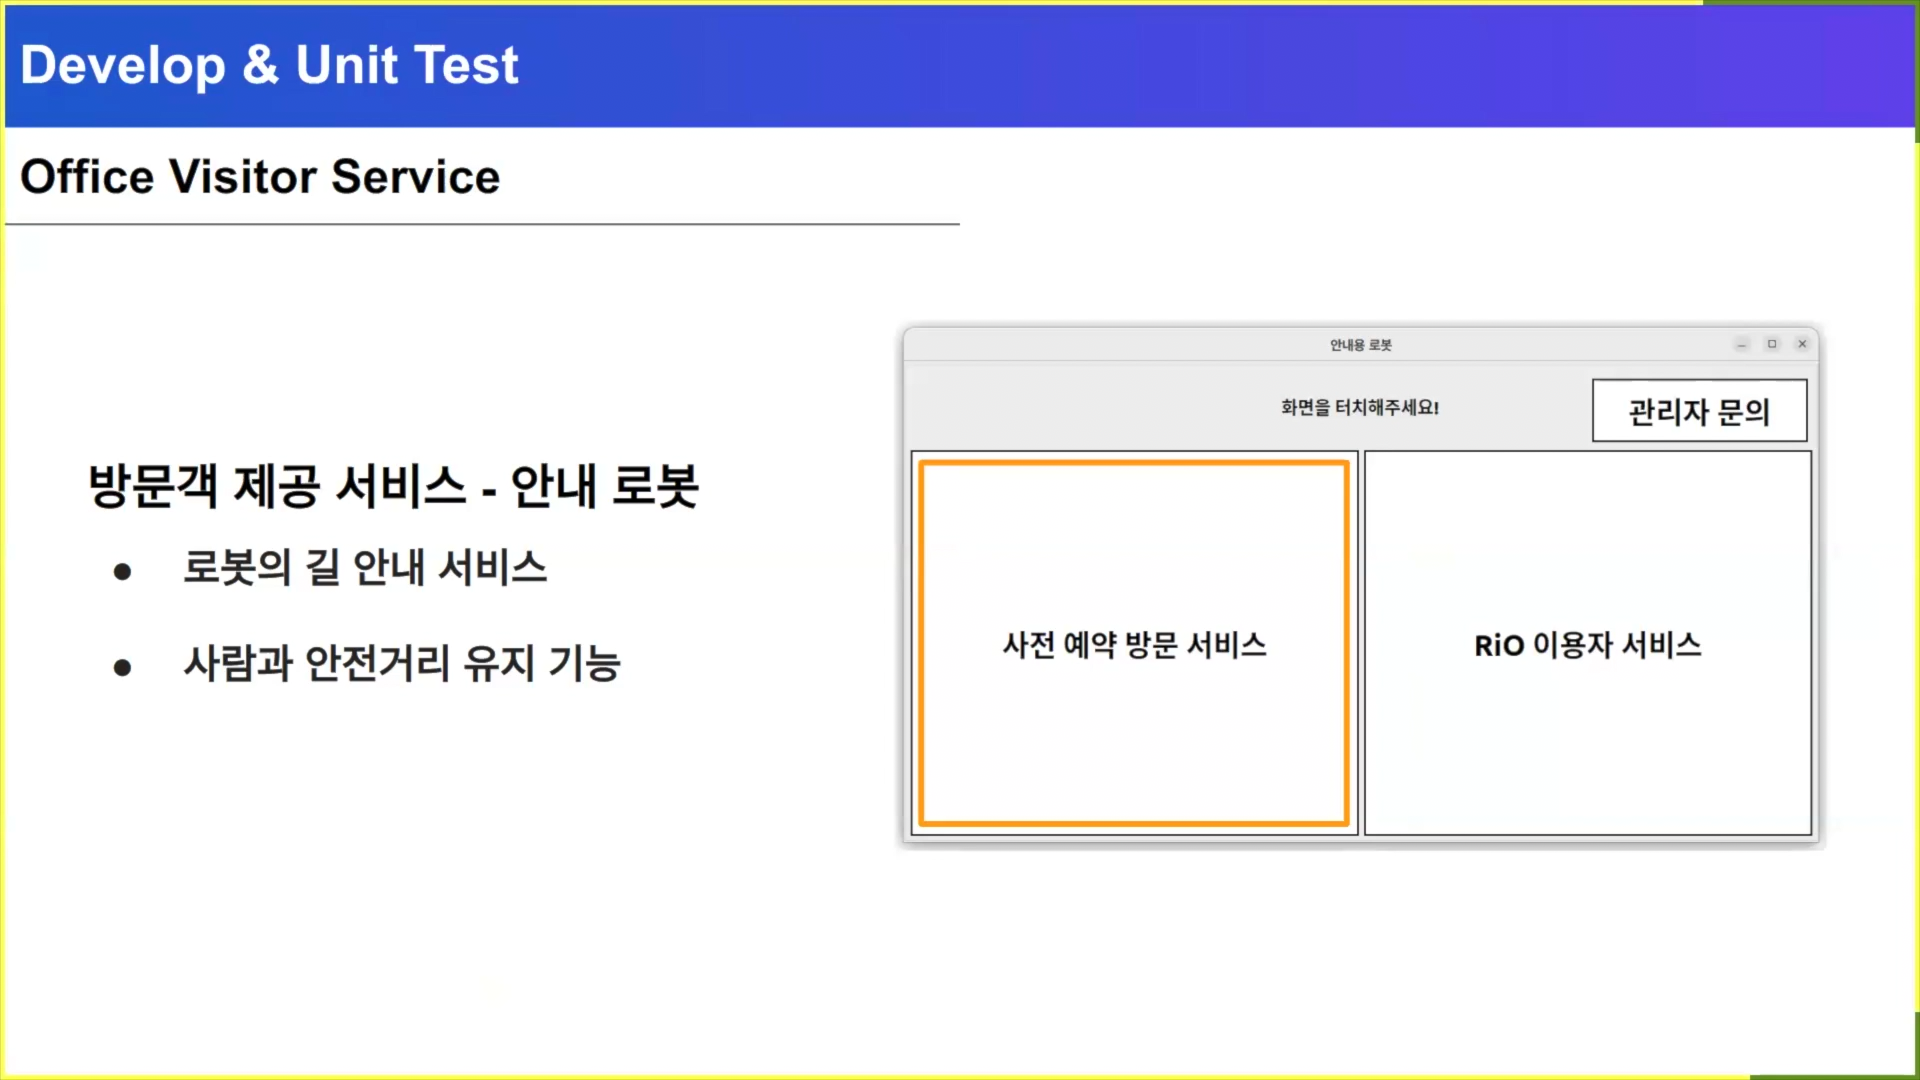1920x1080 pixels.
Task: Click the Office Visitor Service subtitle
Action: 260,177
